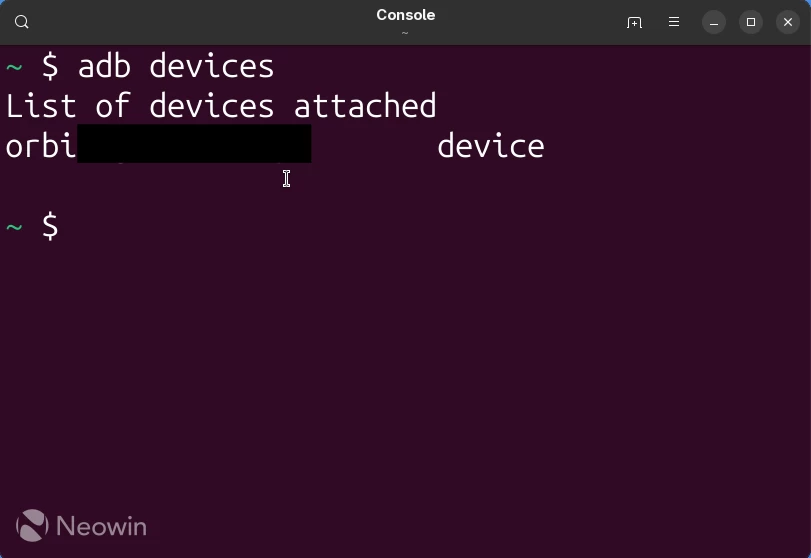
Task: Click the 'orbi' device name text
Action: point(41,146)
